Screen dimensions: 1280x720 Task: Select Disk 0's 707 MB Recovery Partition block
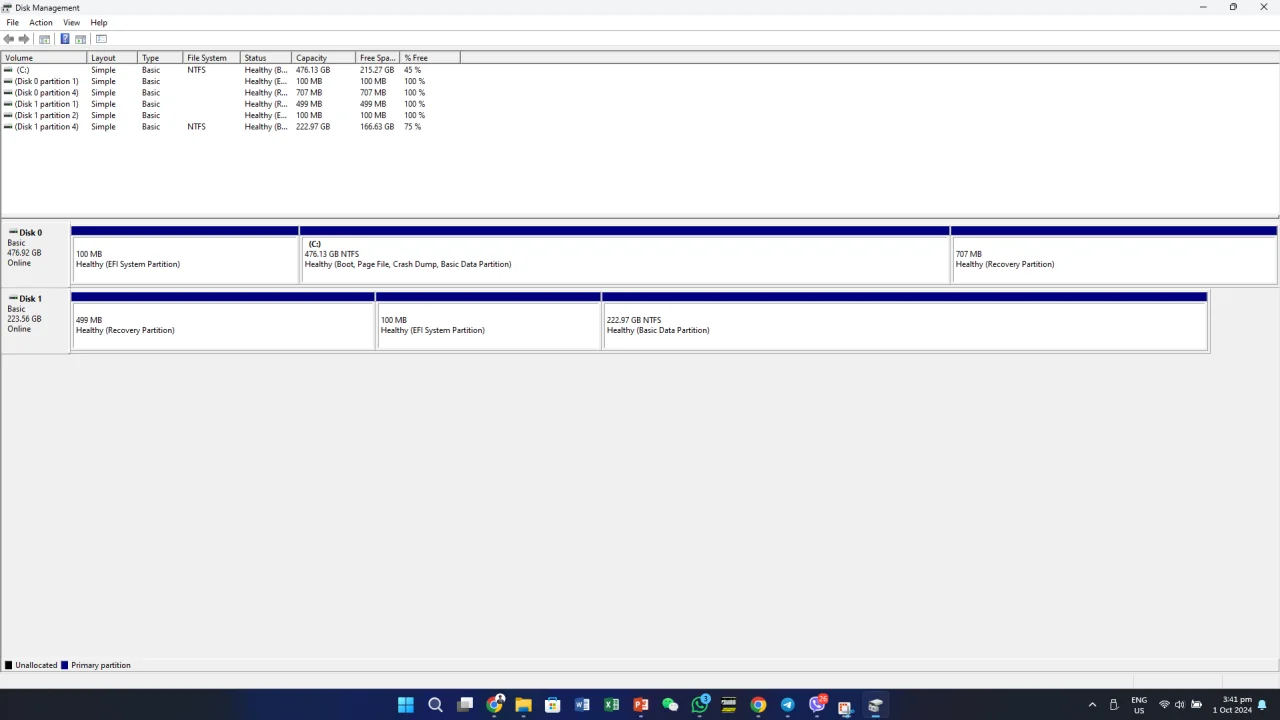[1114, 255]
